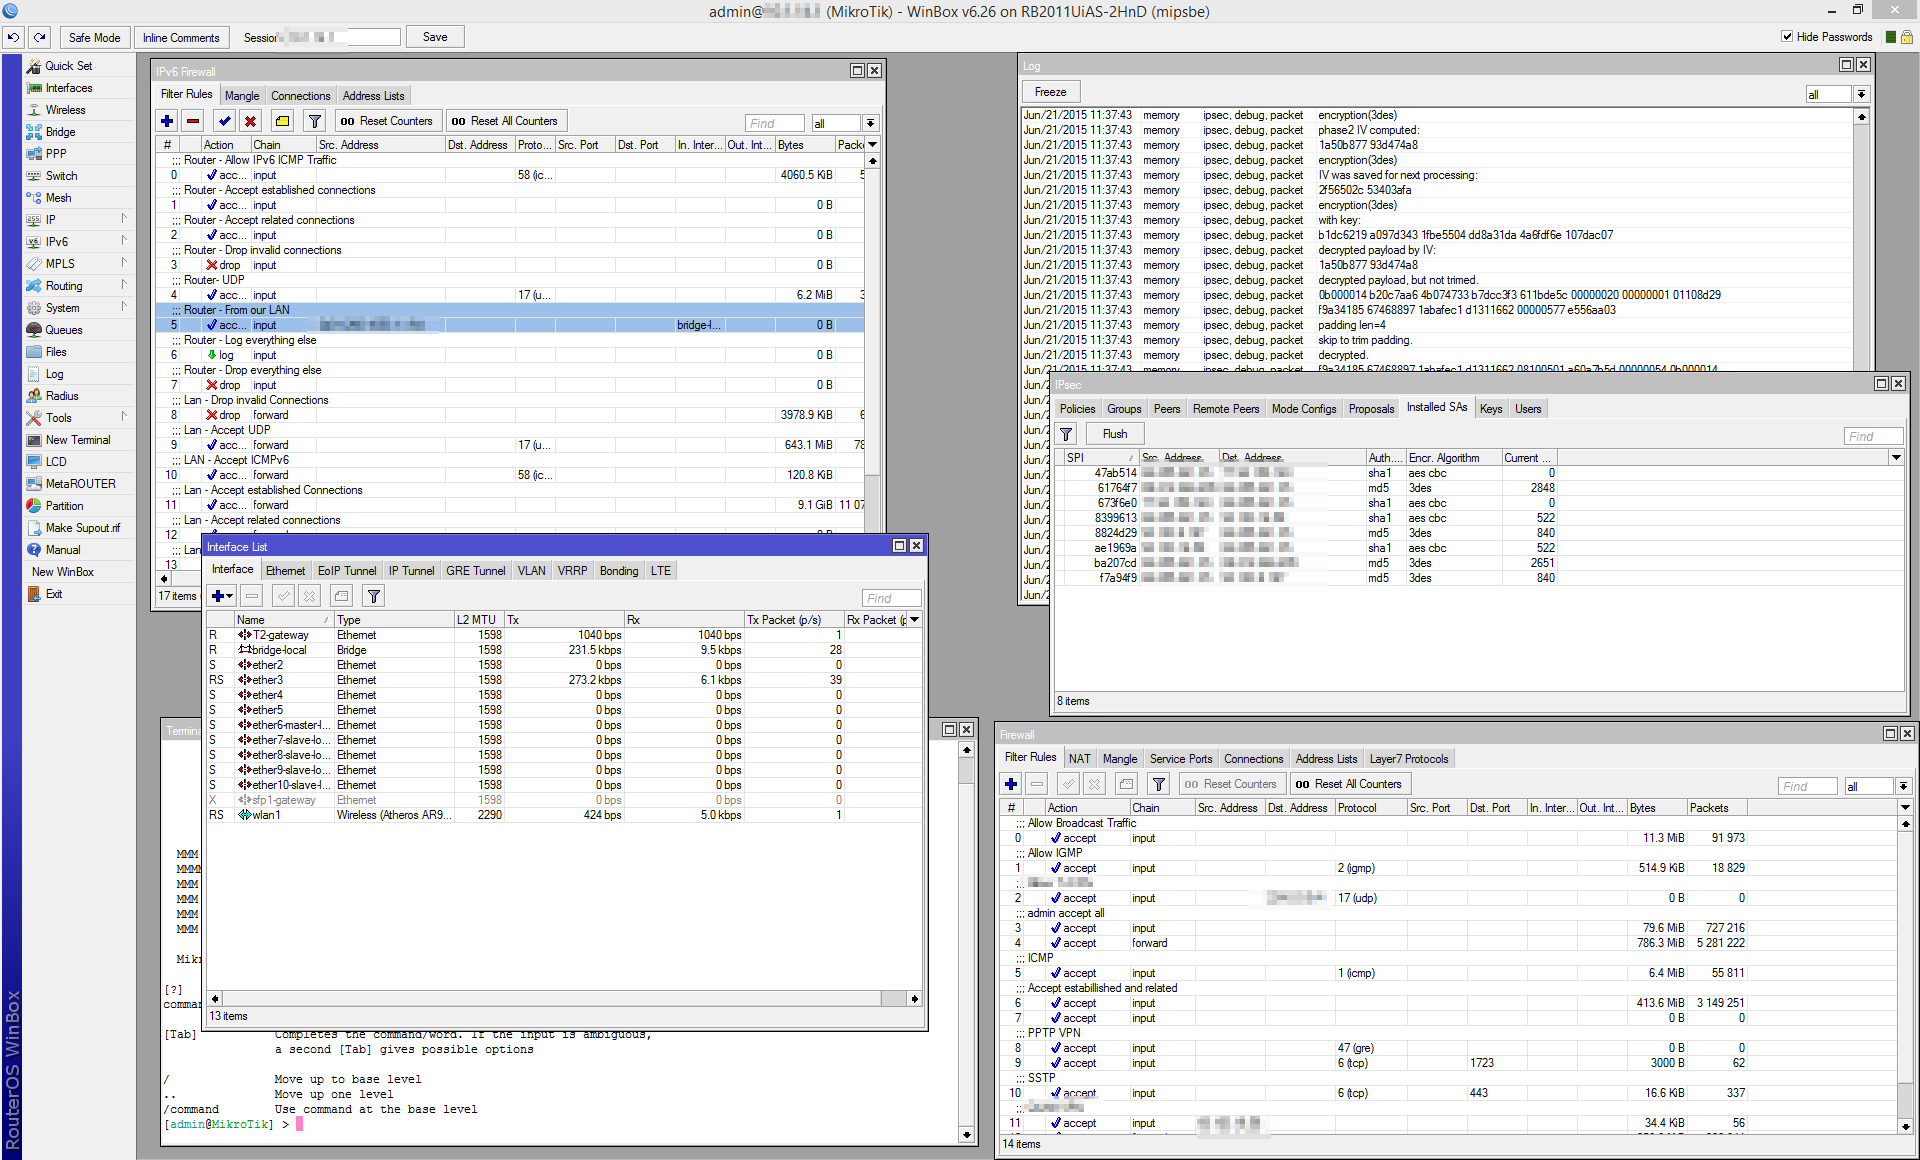The width and height of the screenshot is (1920, 1160).
Task: Click the filter funnel in the Firewall window toolbar
Action: pos(1159,784)
